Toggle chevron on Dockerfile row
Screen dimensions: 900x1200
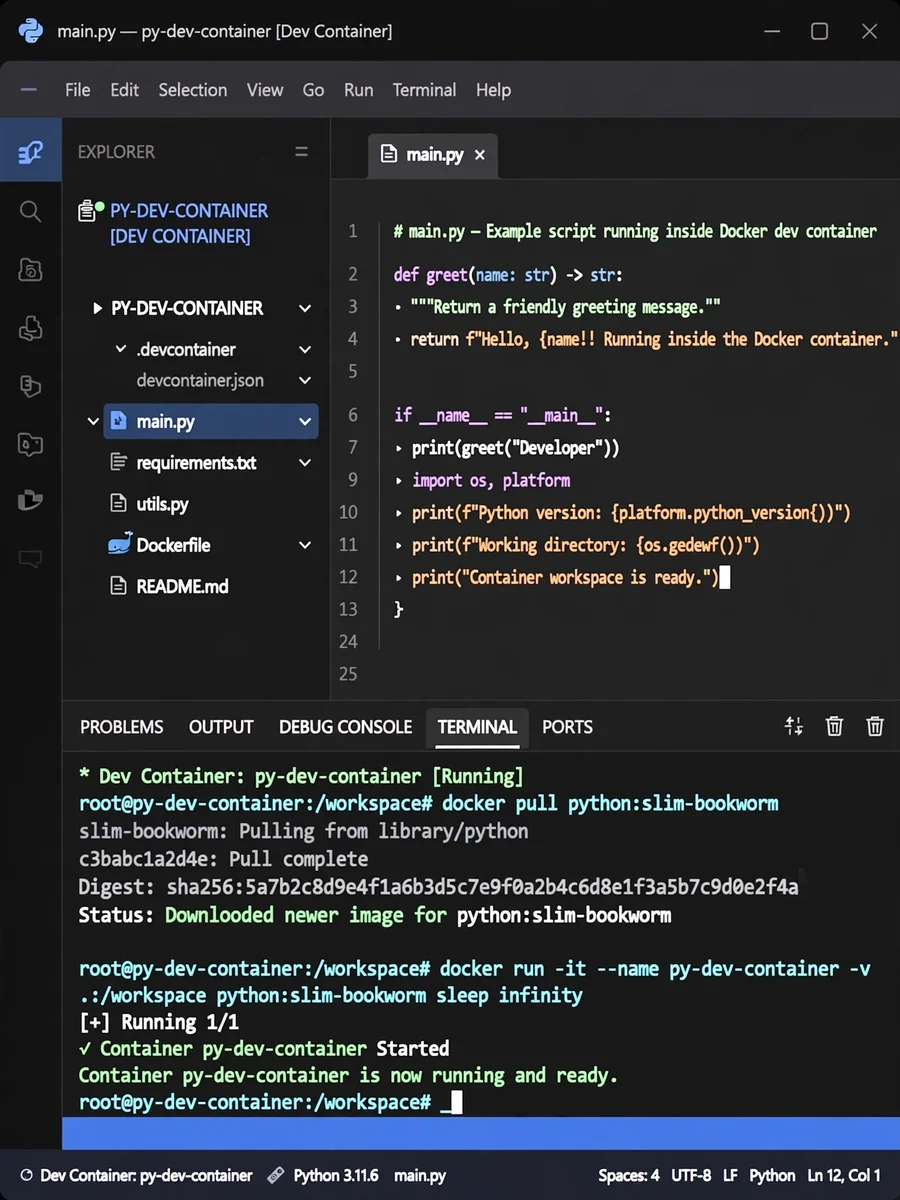click(x=305, y=545)
